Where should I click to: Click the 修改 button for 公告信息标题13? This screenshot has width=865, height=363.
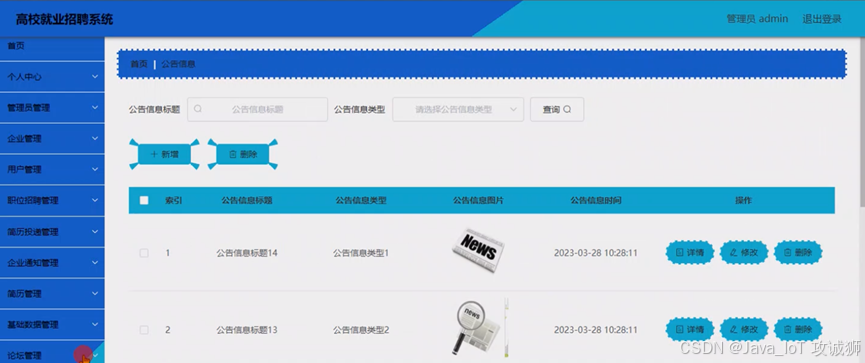point(744,329)
